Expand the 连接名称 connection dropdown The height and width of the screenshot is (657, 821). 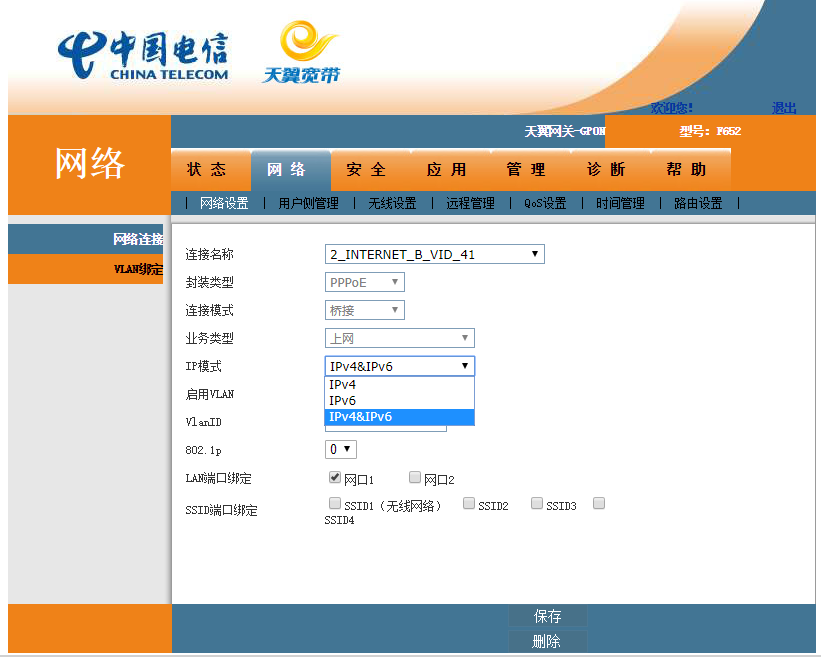(435, 254)
